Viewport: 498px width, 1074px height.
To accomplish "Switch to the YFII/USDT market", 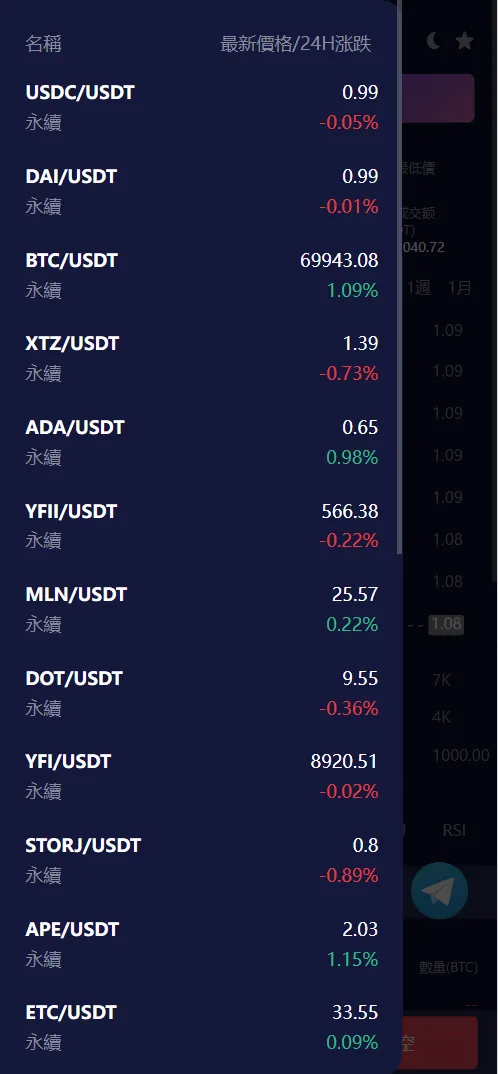I will click(x=201, y=525).
